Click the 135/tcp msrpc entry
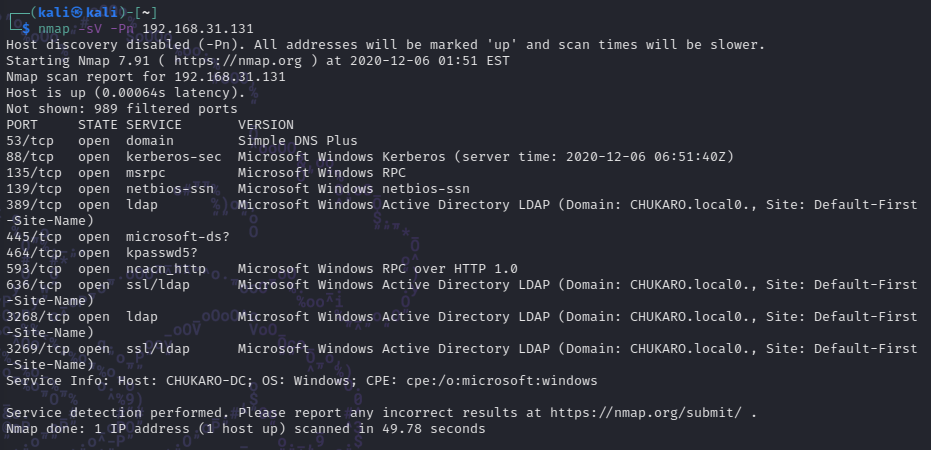931x450 pixels. [206, 173]
